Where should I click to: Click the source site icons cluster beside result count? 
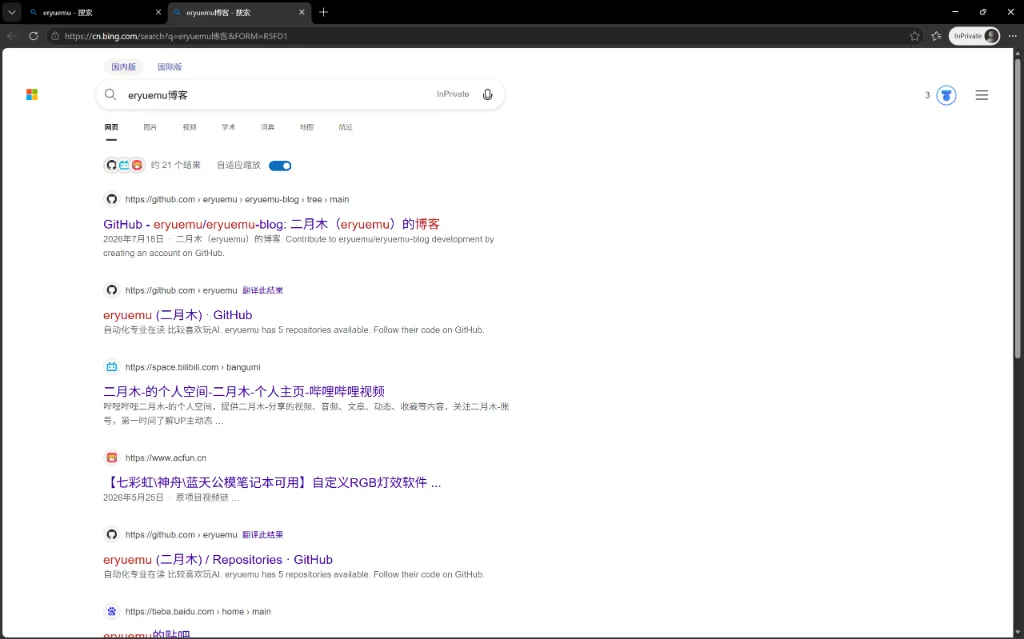(124, 165)
